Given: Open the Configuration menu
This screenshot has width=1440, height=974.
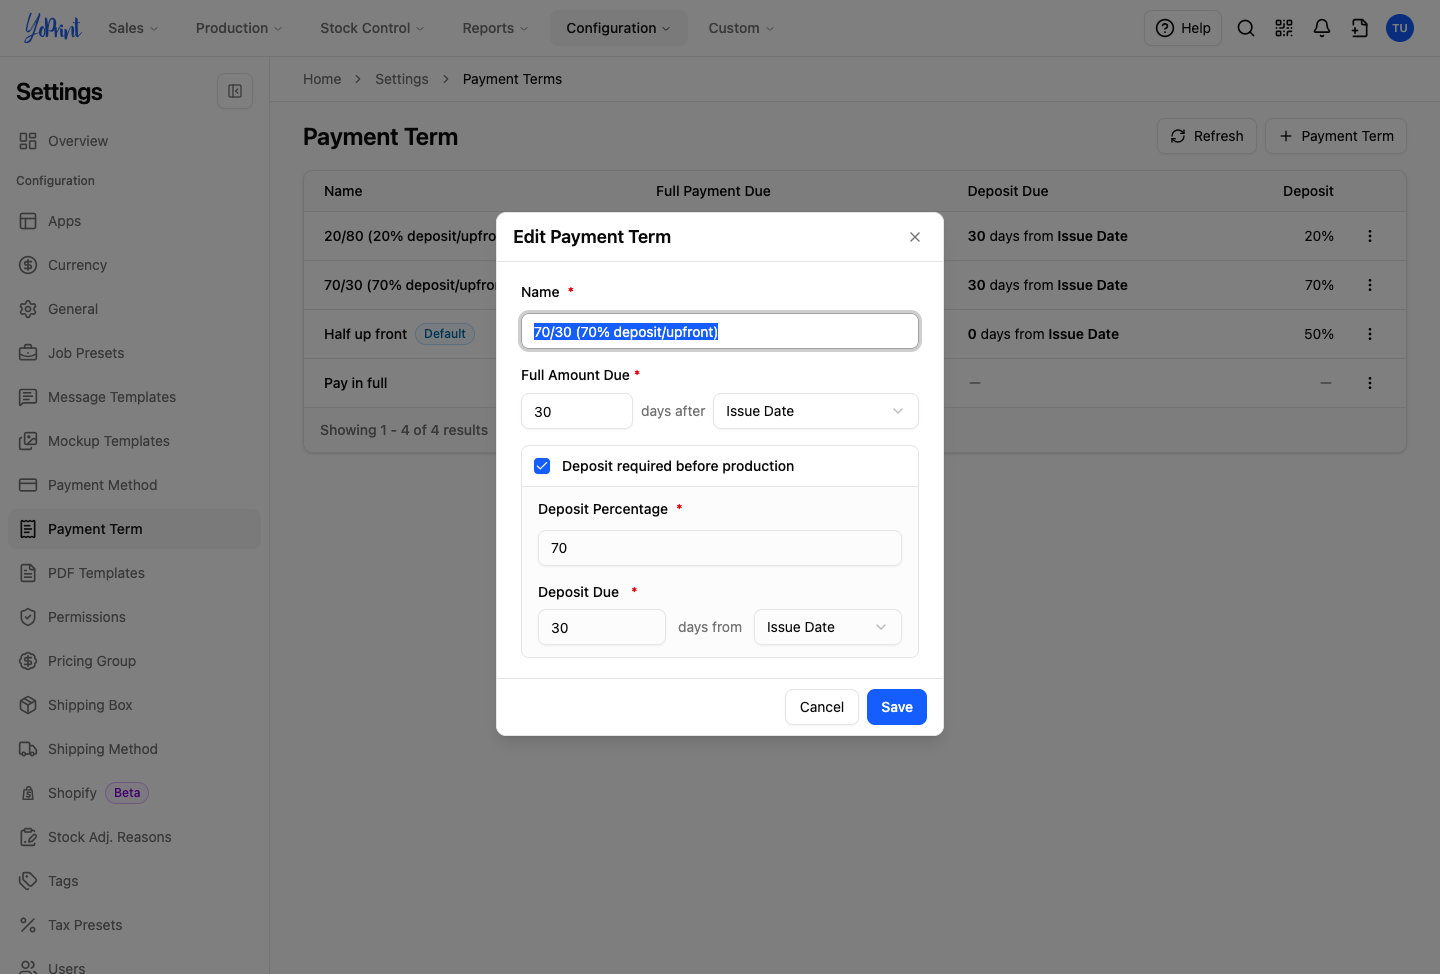Looking at the screenshot, I should [619, 28].
